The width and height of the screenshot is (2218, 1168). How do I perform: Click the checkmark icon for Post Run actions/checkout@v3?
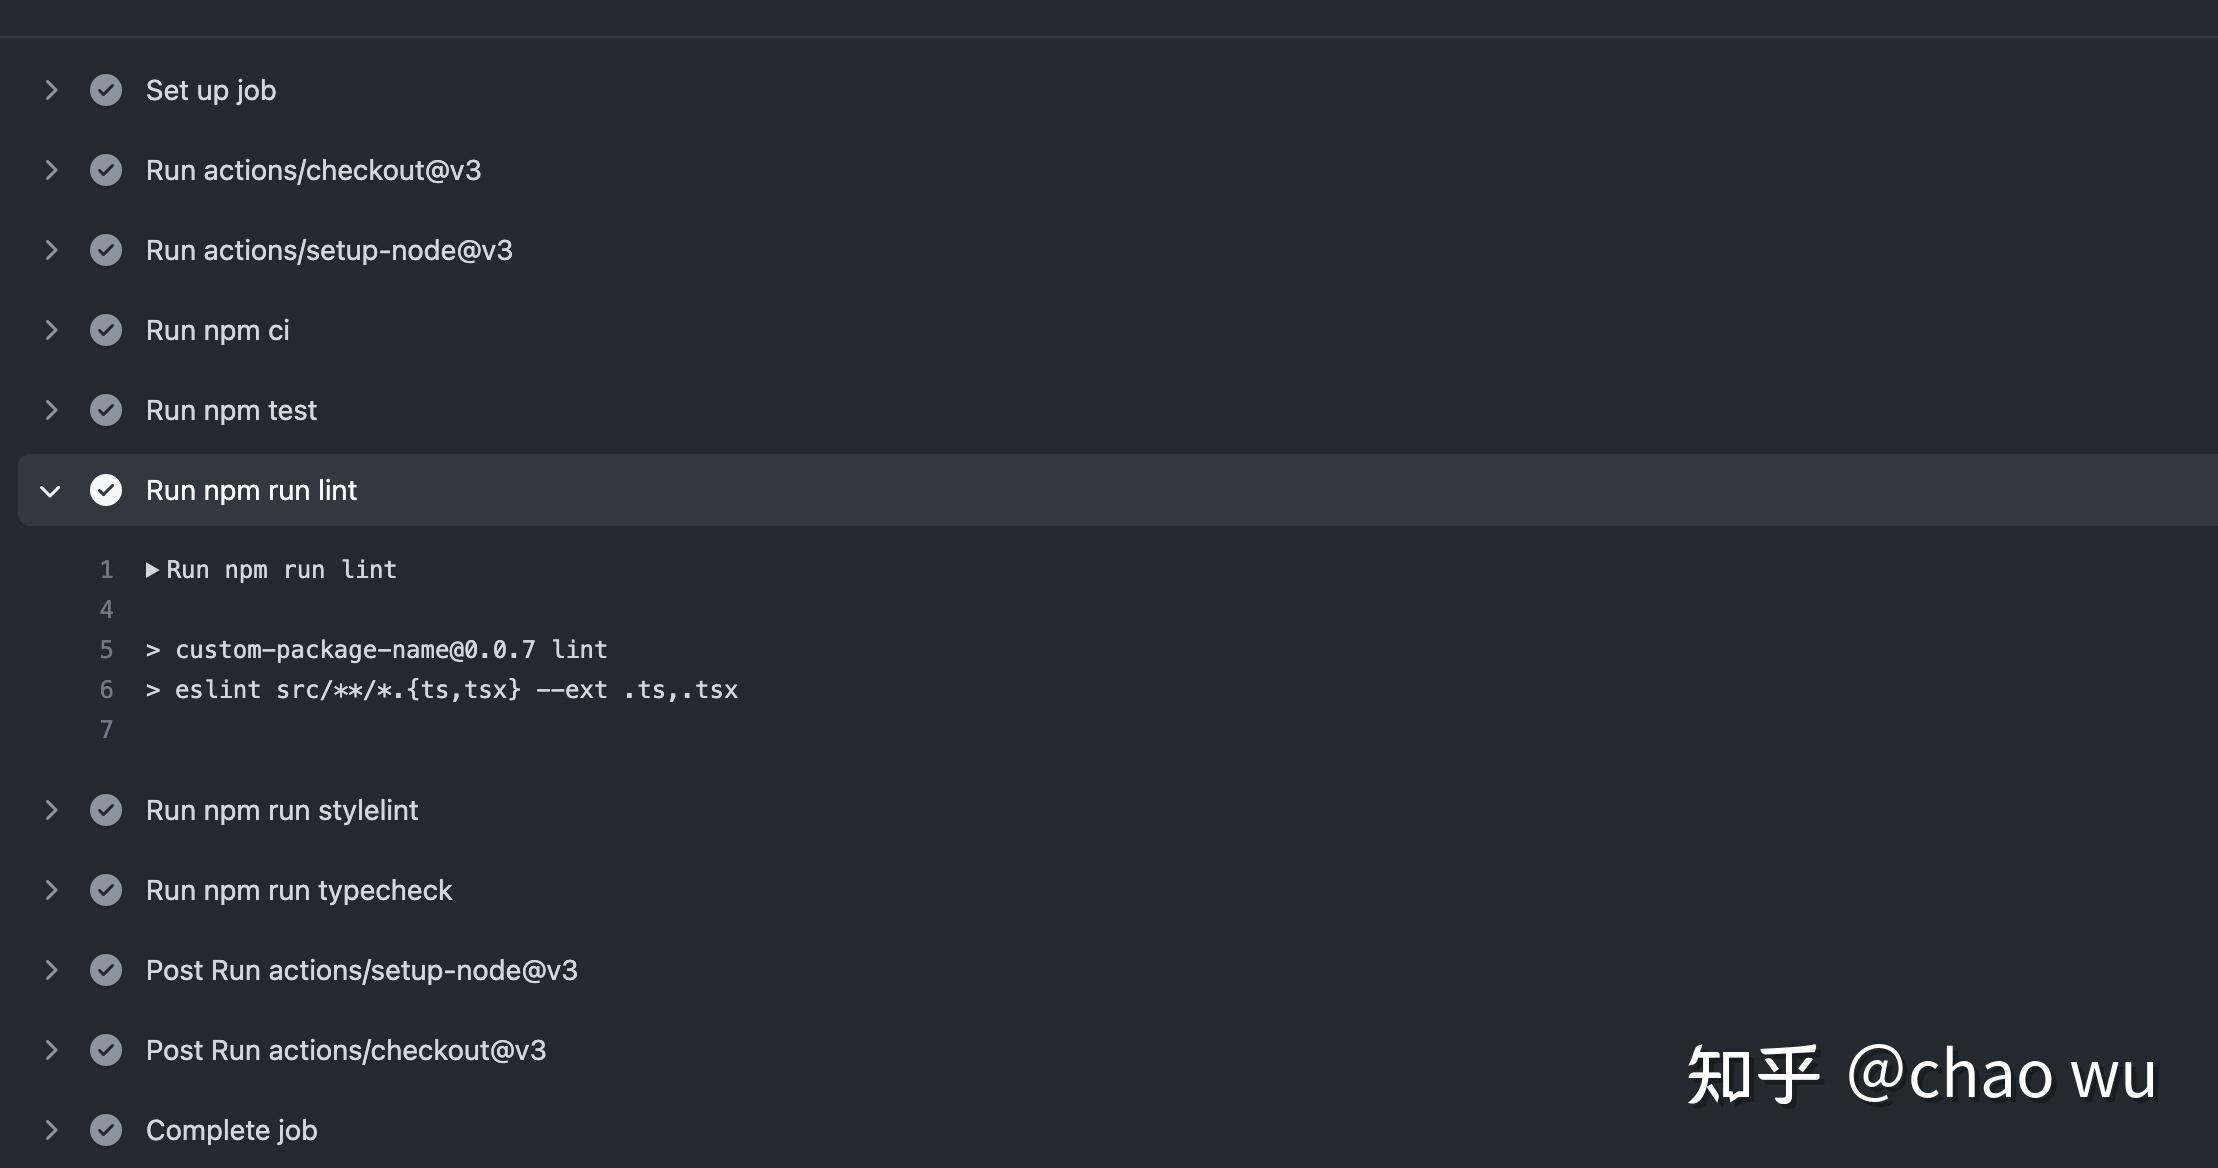click(106, 1050)
